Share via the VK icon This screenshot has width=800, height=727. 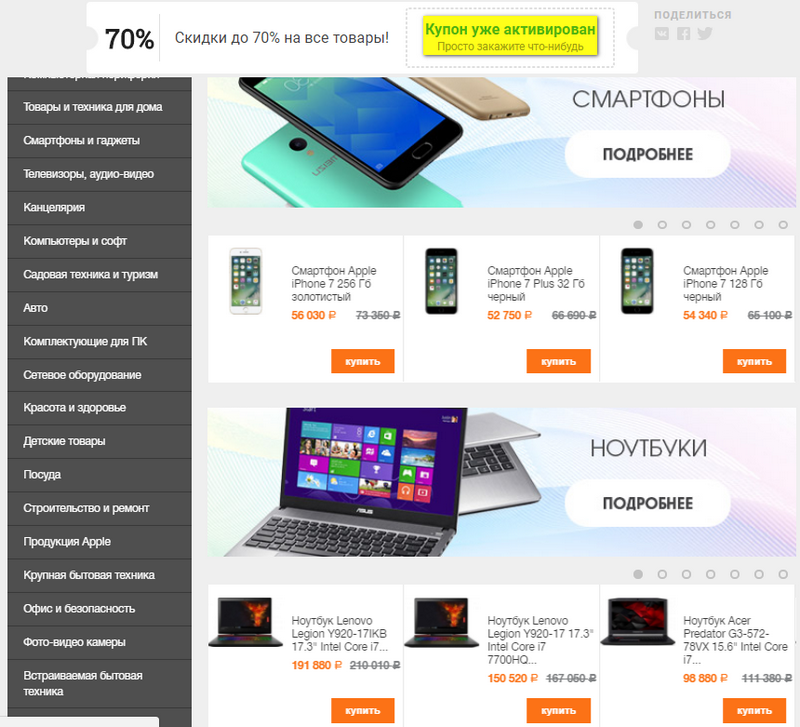662,34
